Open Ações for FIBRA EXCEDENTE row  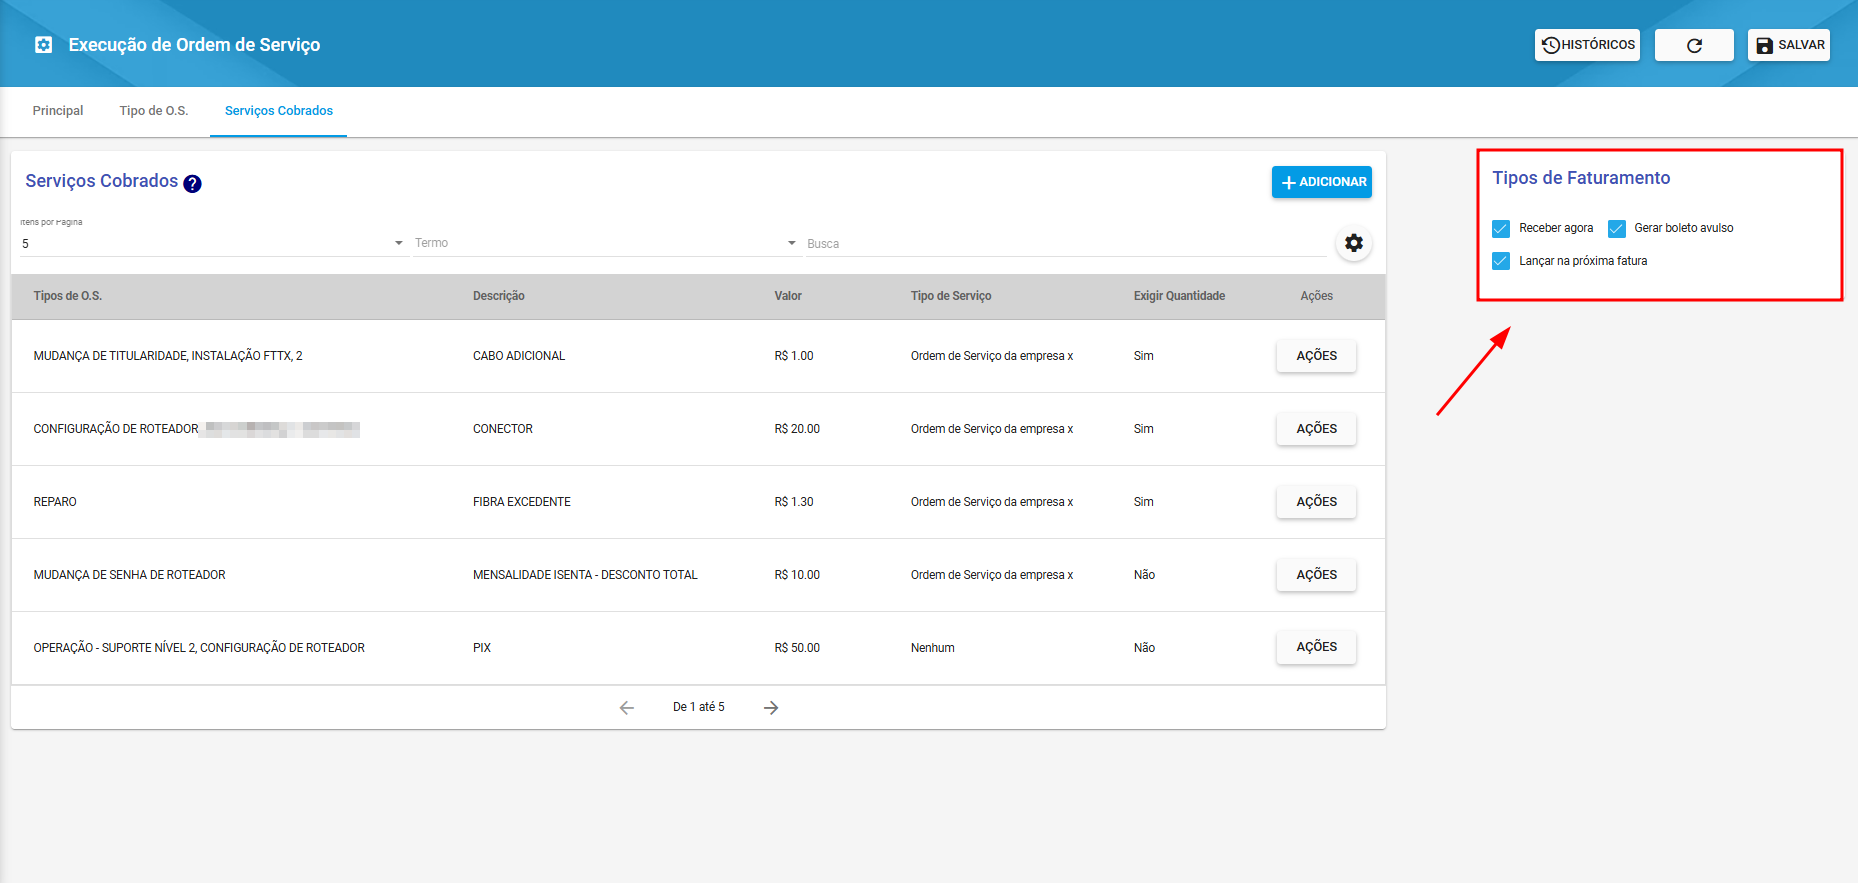coord(1316,502)
